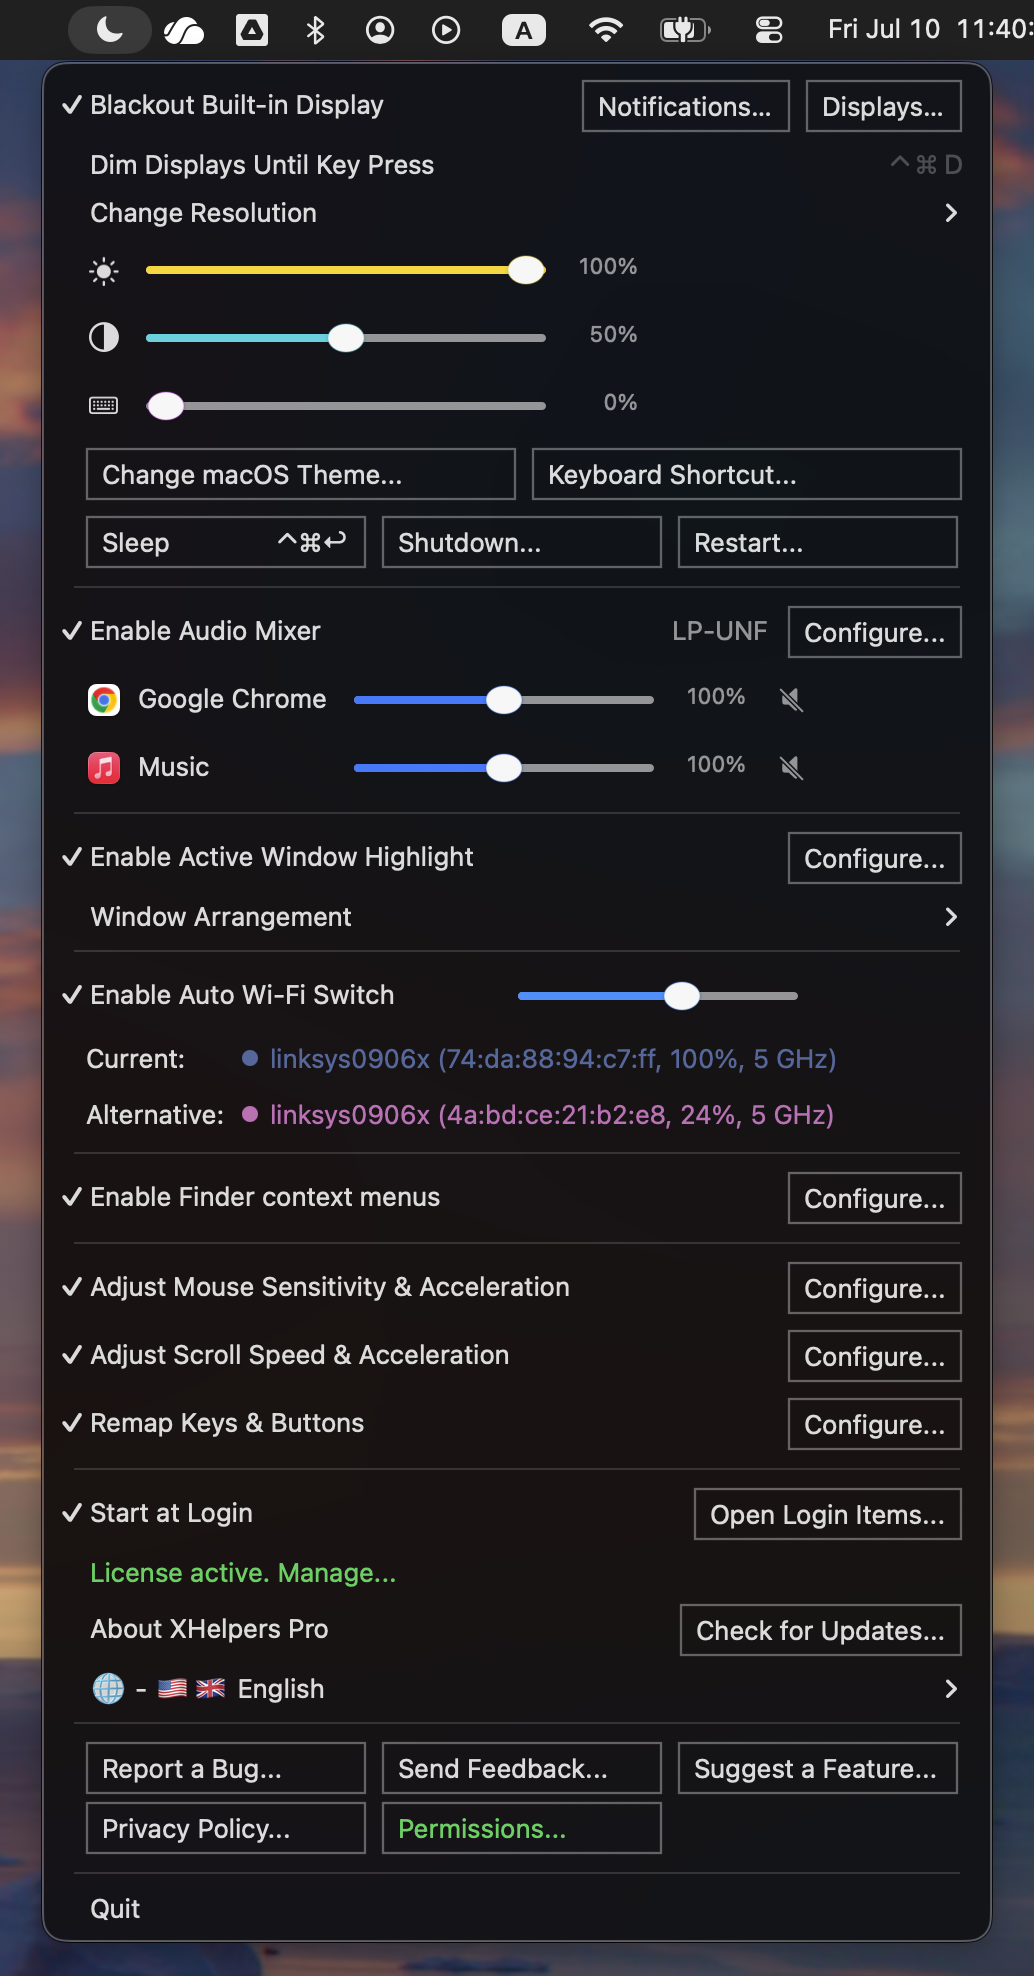The width and height of the screenshot is (1034, 1976).
Task: Open Displays... settings
Action: pos(884,106)
